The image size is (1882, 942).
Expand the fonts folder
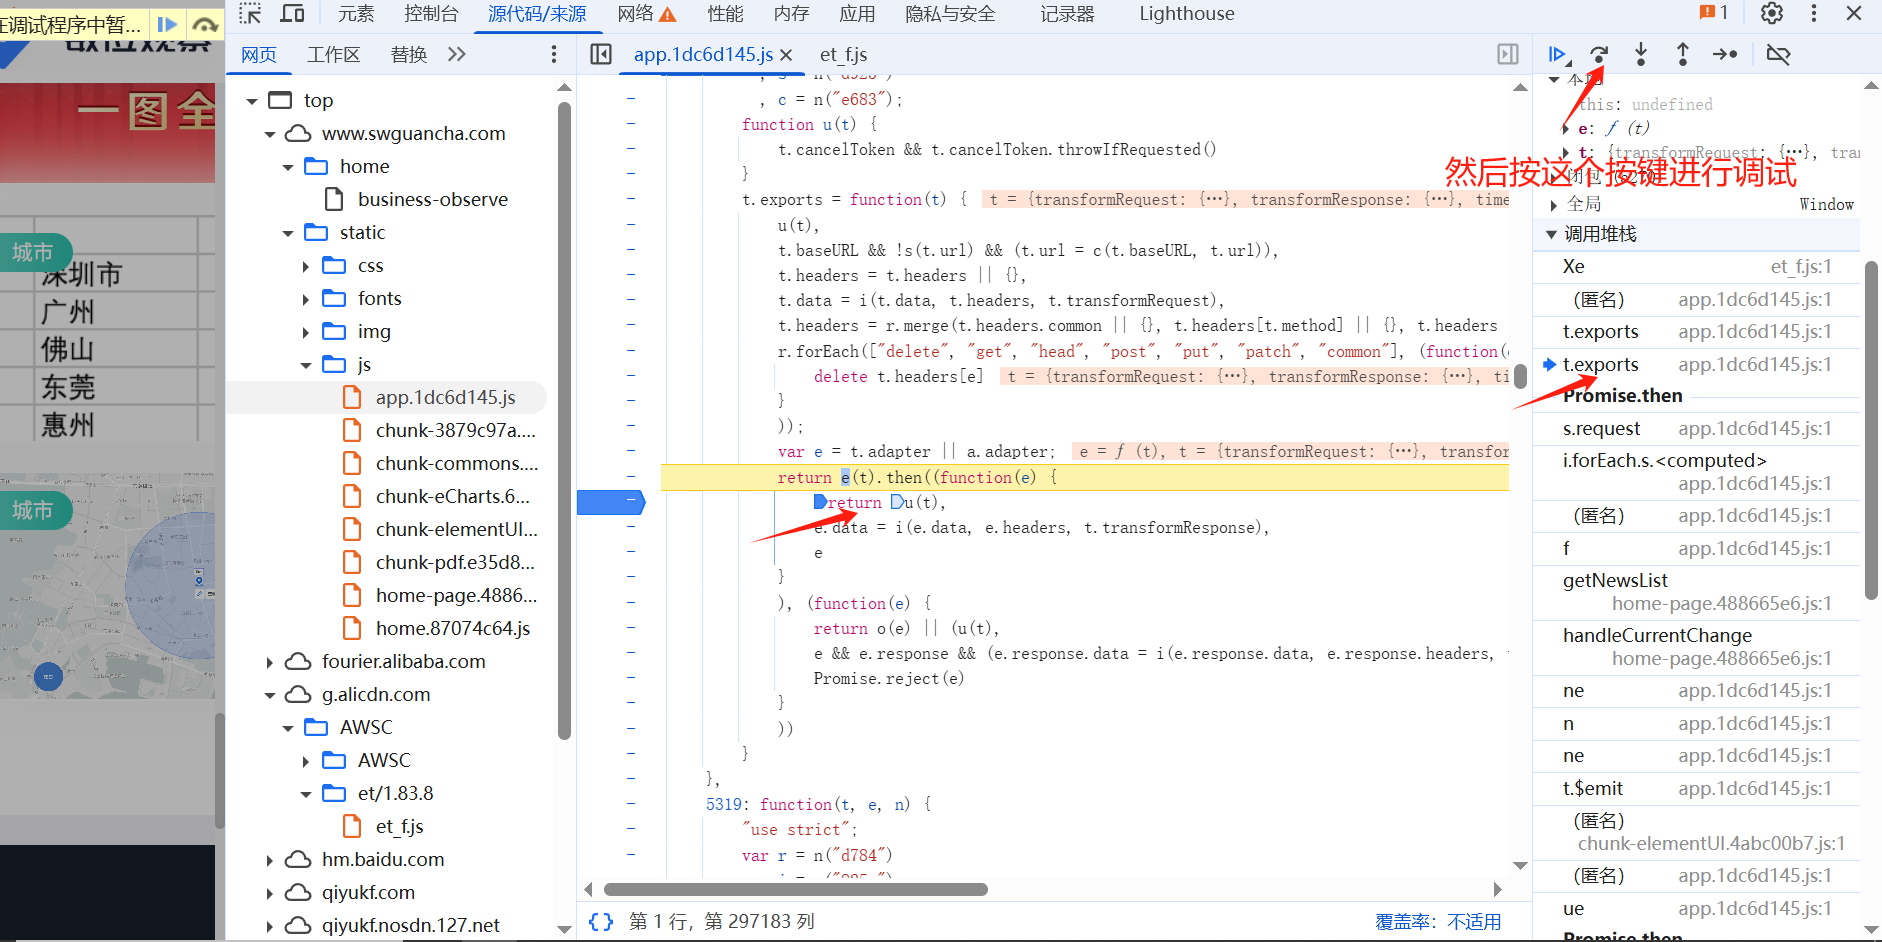coord(306,299)
